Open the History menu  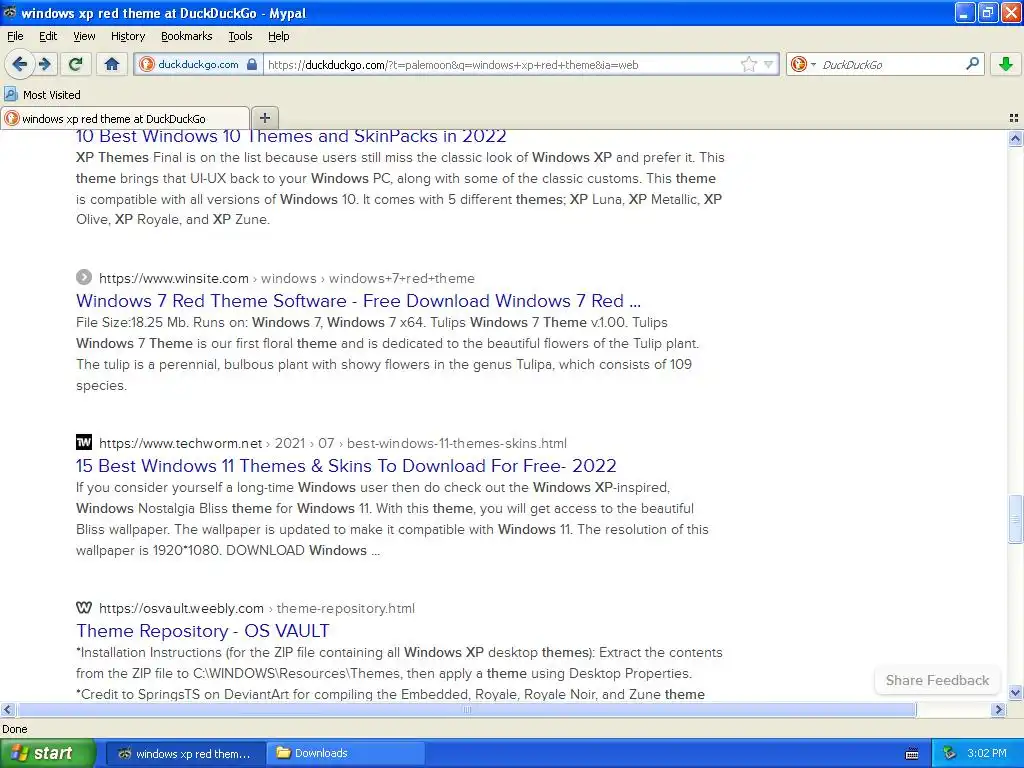pos(127,36)
